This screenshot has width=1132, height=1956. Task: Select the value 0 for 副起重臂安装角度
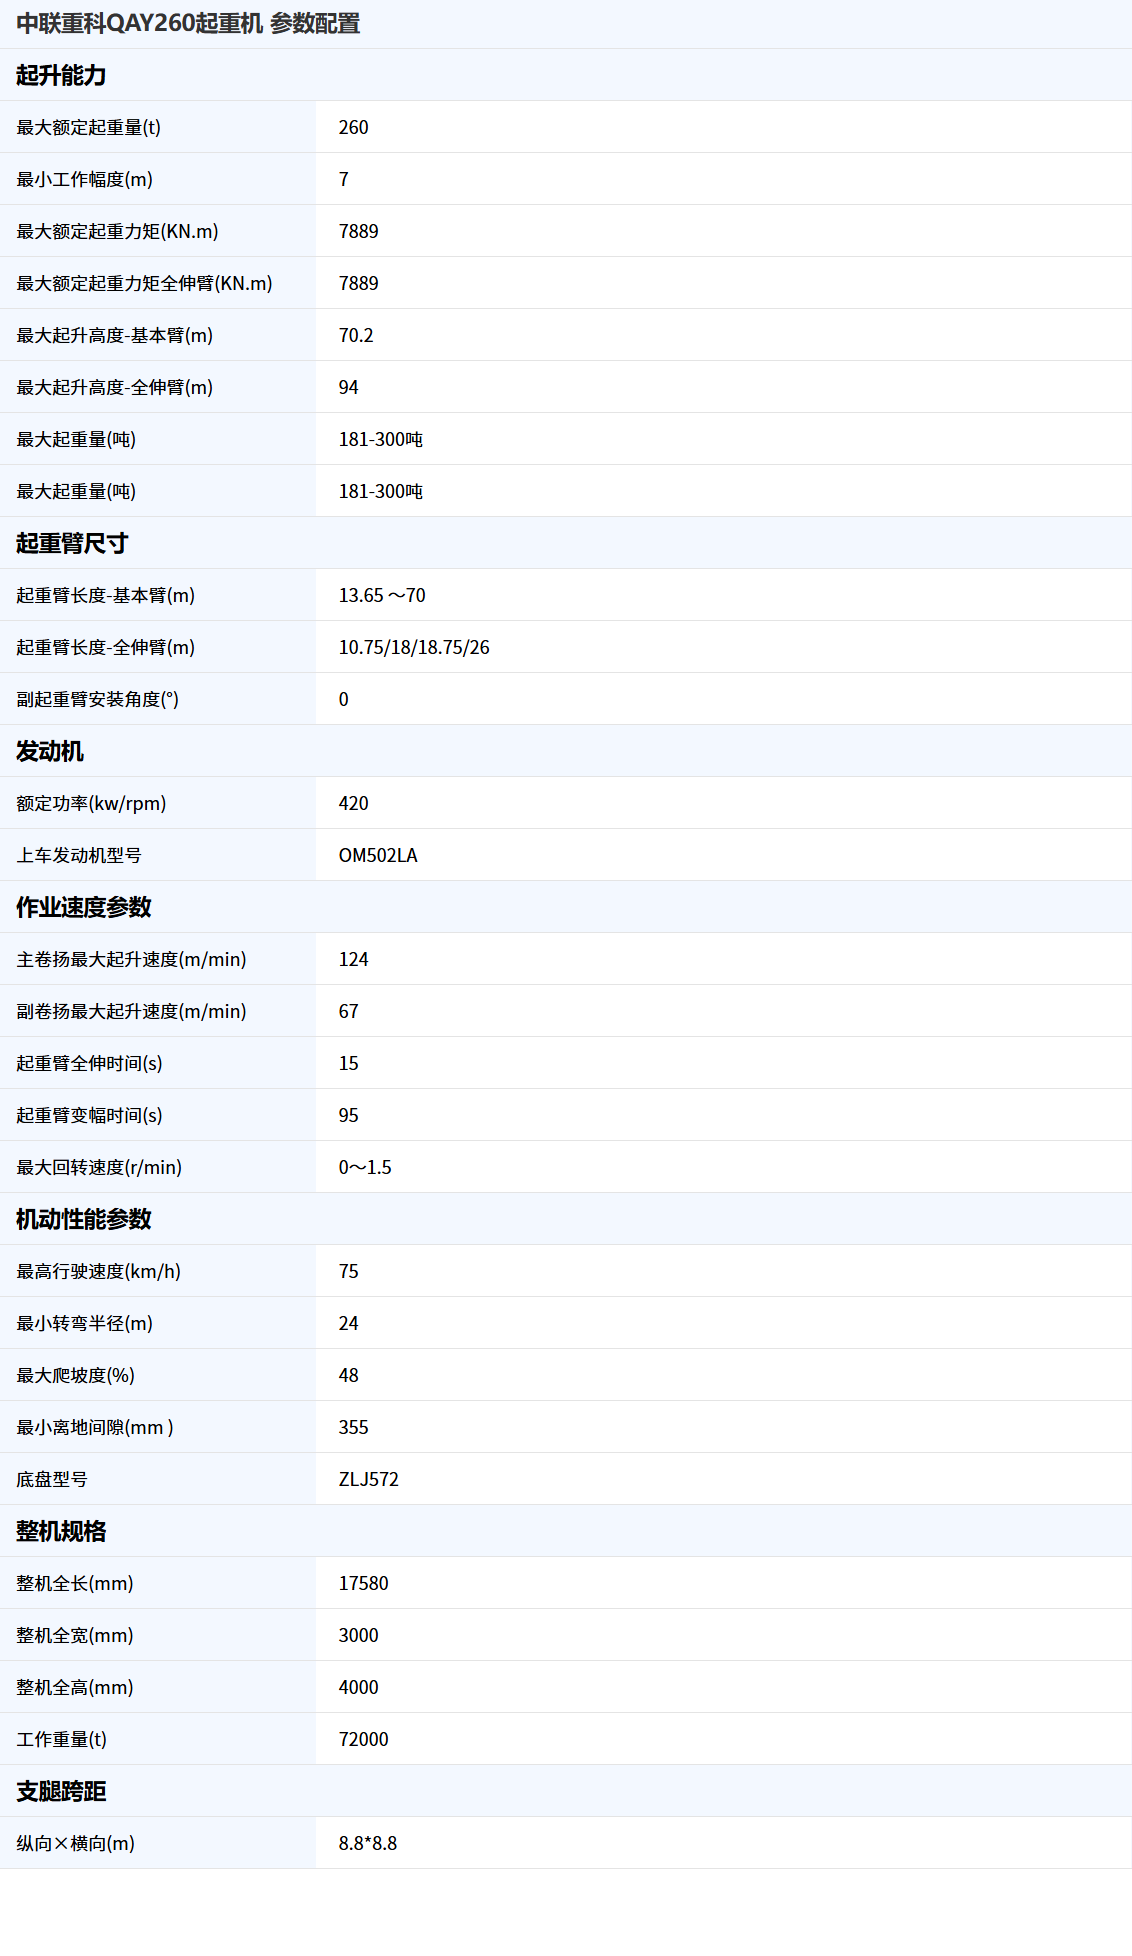[x=344, y=699]
